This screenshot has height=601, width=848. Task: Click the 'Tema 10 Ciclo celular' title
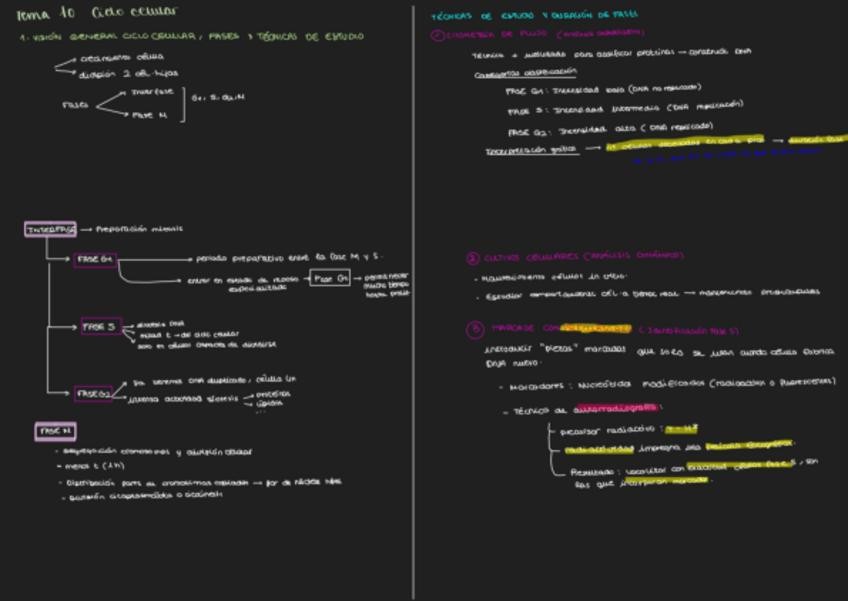point(97,13)
